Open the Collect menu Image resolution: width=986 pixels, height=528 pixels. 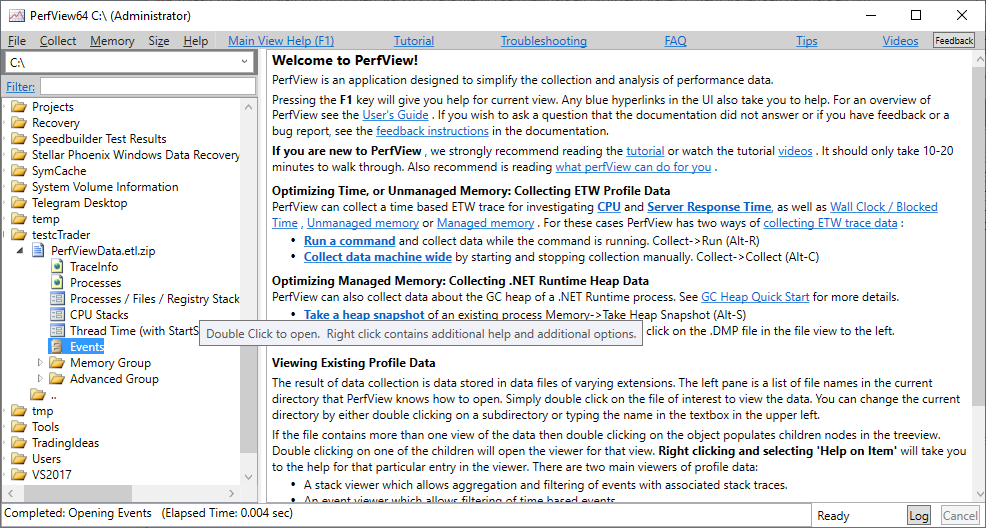point(58,41)
